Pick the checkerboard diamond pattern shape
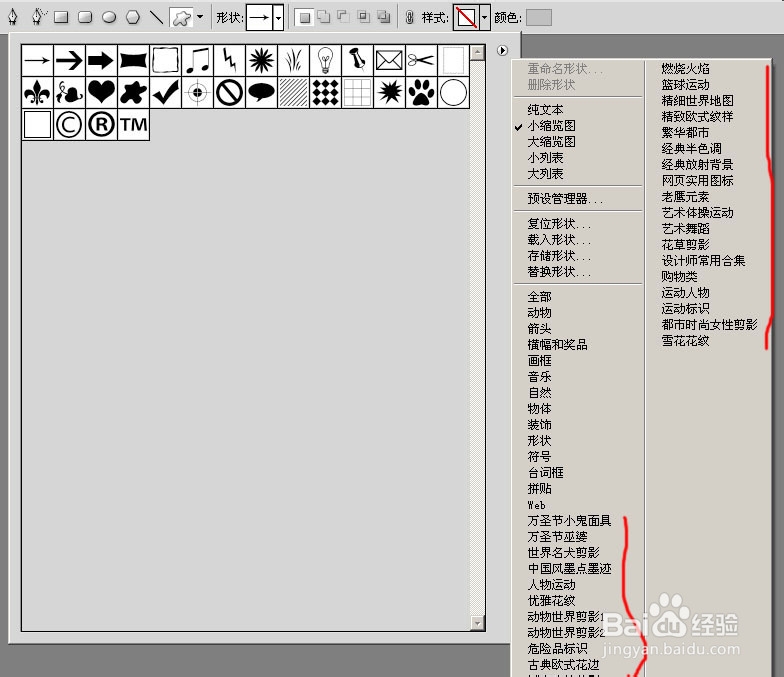 pyautogui.click(x=326, y=92)
